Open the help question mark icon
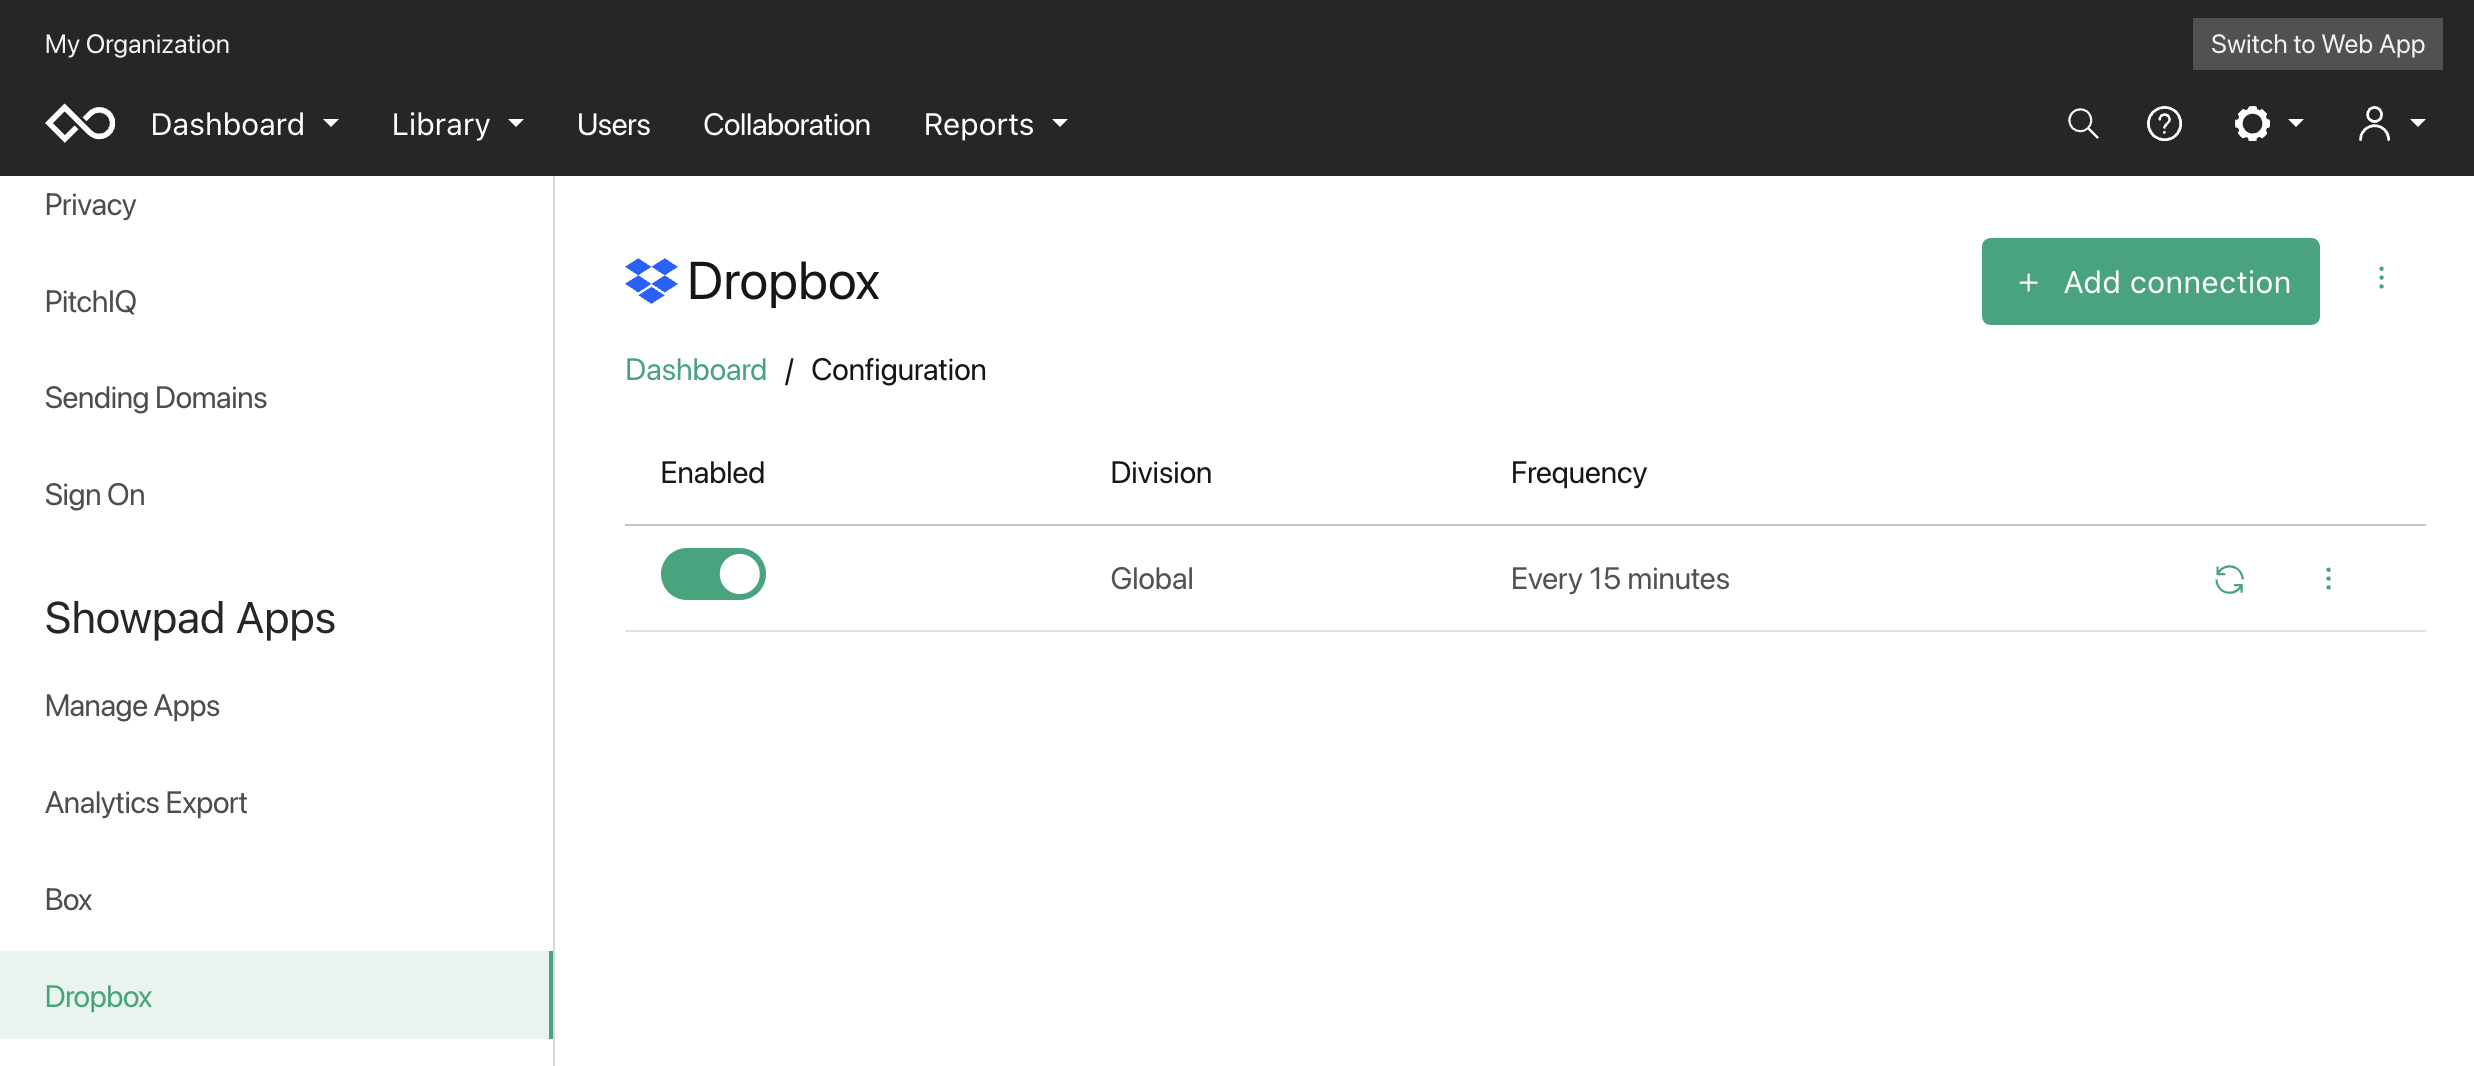The width and height of the screenshot is (2474, 1066). (x=2164, y=124)
